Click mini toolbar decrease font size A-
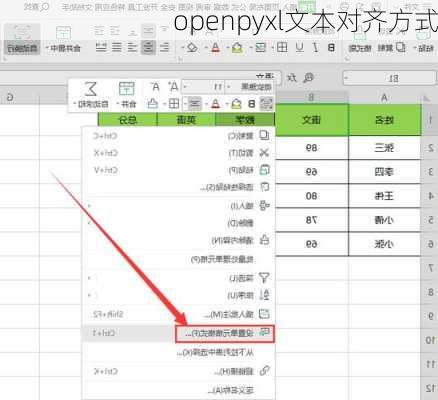The image size is (438, 400). [x=155, y=87]
